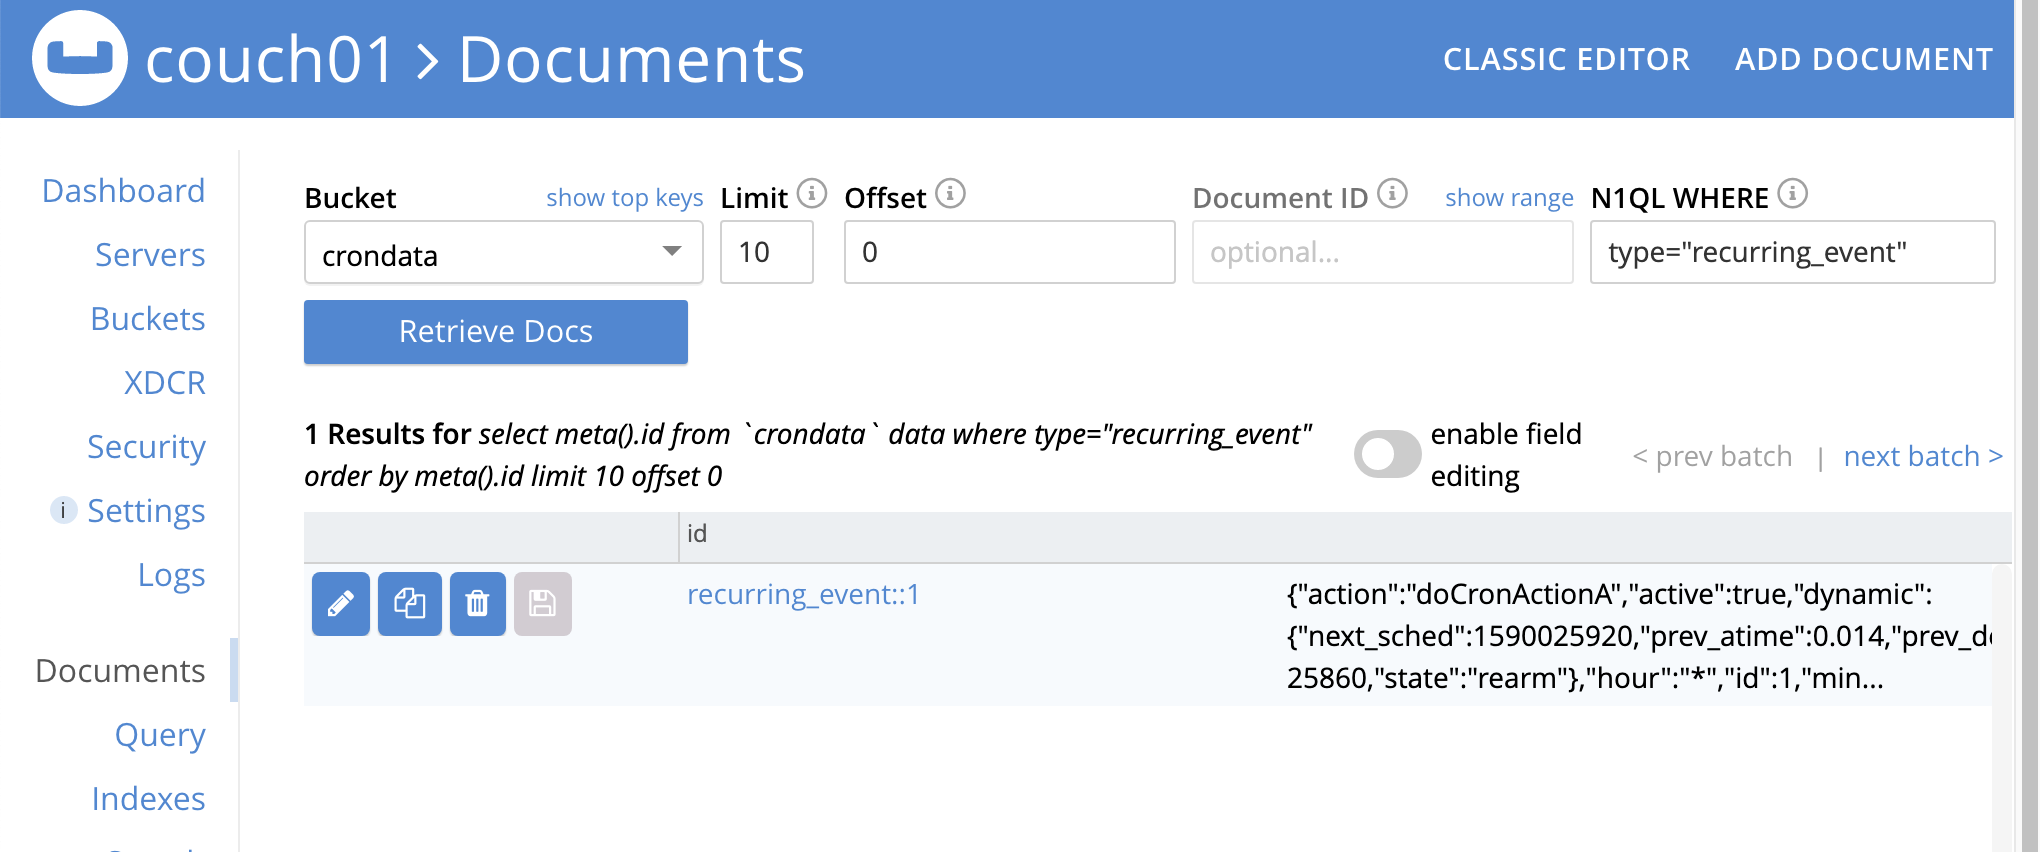Click the Document ID optional field
The image size is (2040, 852).
point(1383,252)
